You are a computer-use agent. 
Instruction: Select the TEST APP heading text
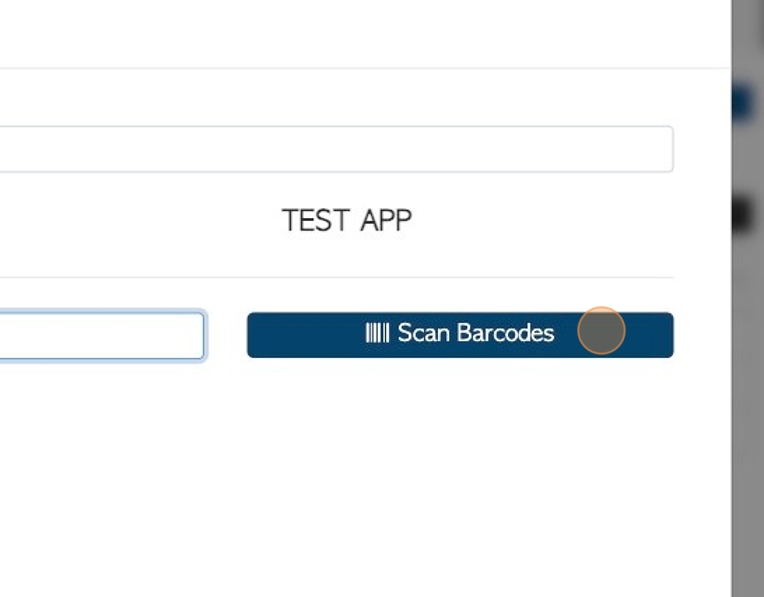click(347, 220)
